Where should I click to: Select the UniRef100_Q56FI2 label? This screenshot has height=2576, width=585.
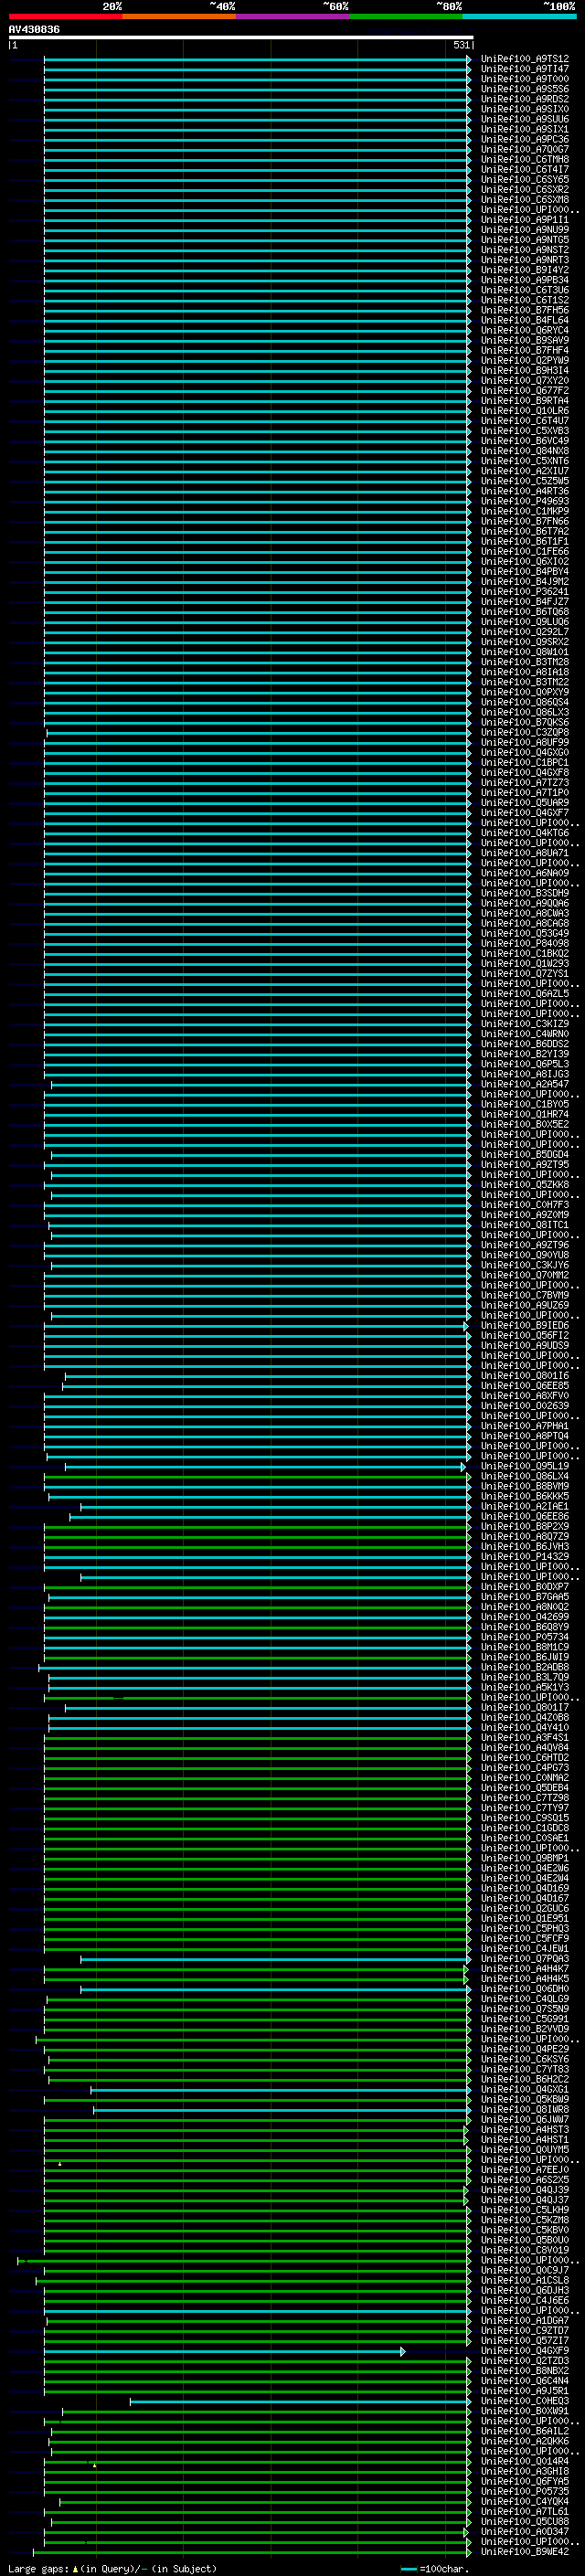tap(525, 1335)
